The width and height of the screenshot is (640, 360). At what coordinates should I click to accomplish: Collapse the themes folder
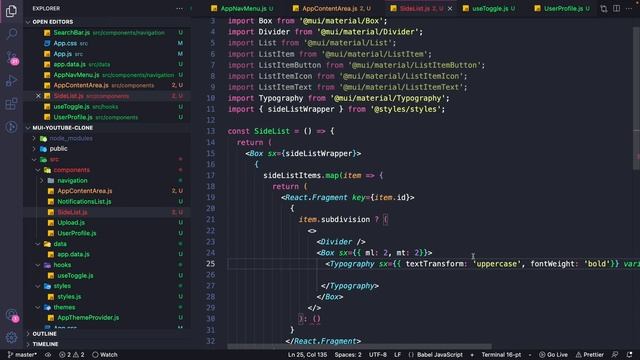[x=64, y=307]
